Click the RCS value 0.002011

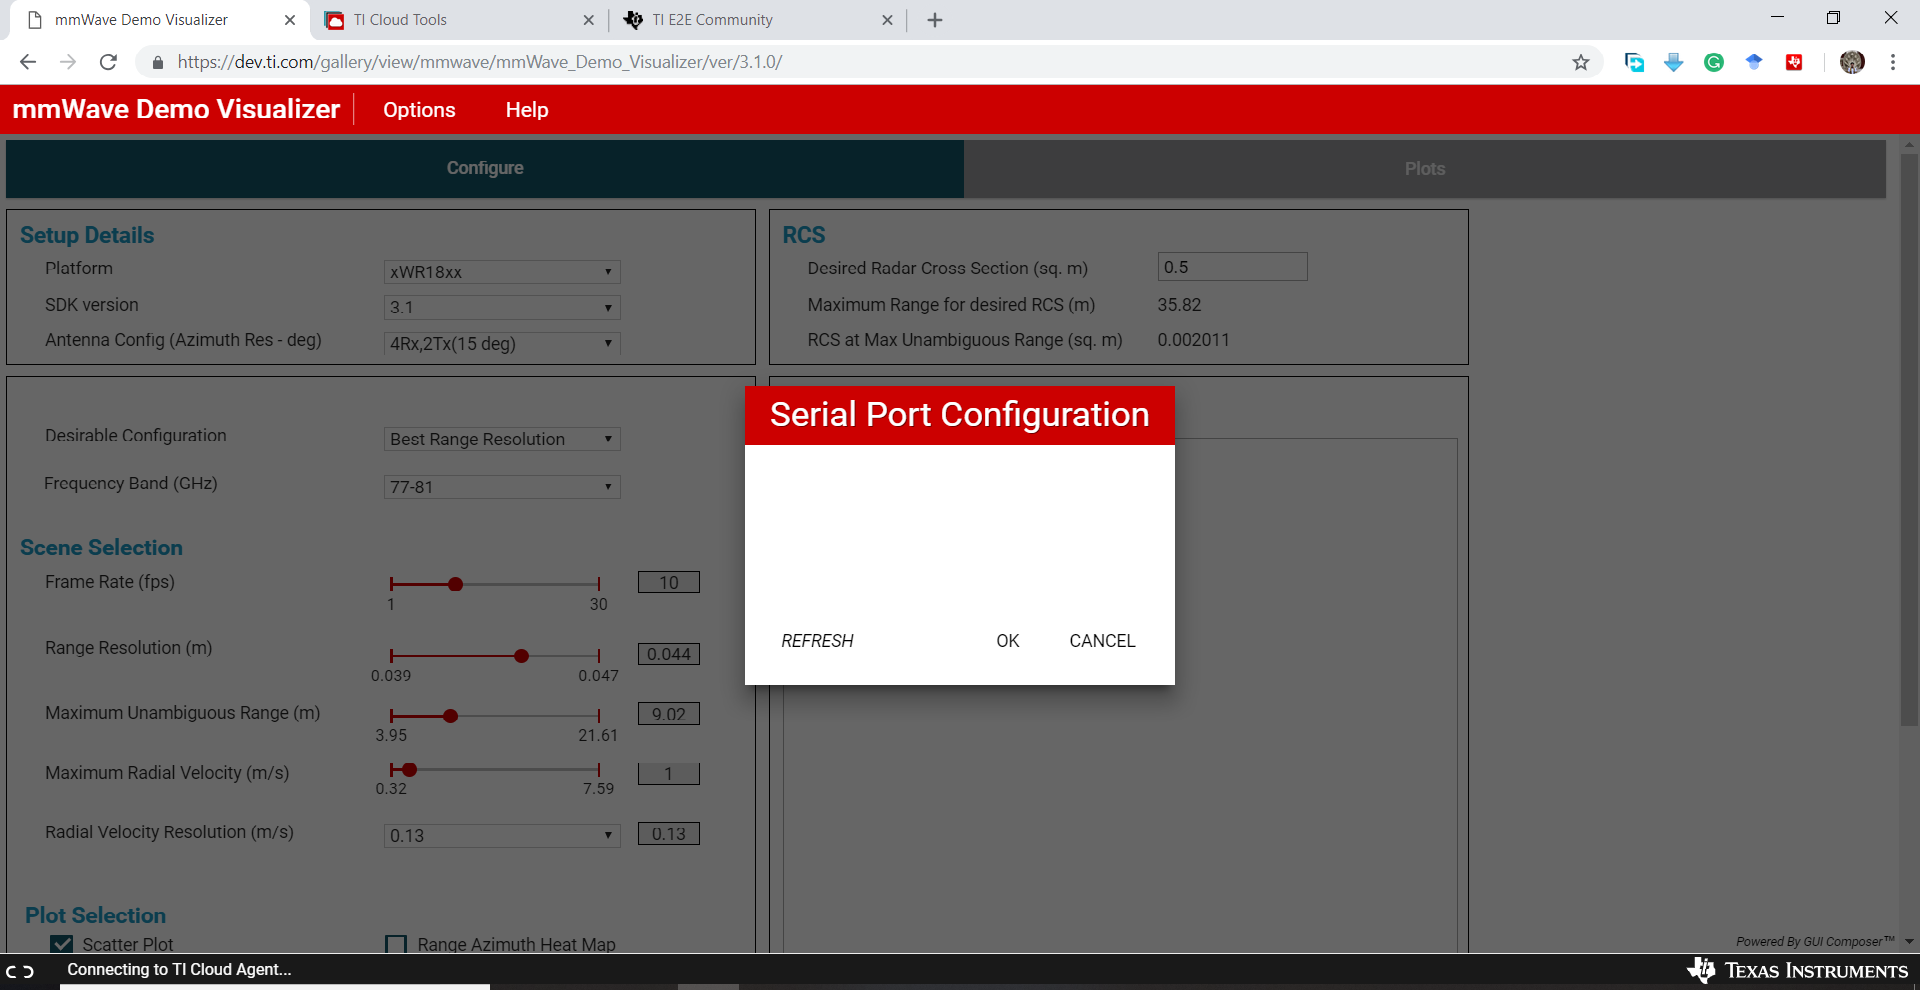coord(1193,340)
